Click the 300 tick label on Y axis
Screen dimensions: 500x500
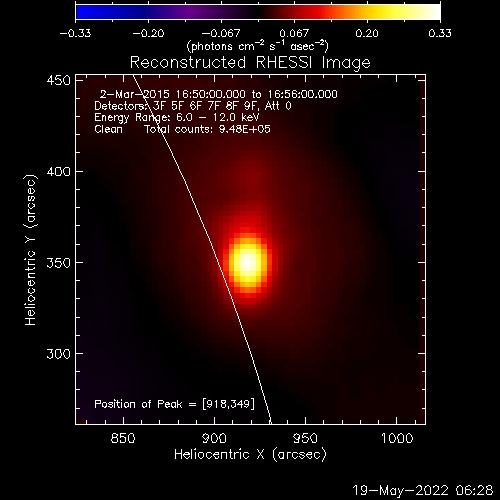59,354
